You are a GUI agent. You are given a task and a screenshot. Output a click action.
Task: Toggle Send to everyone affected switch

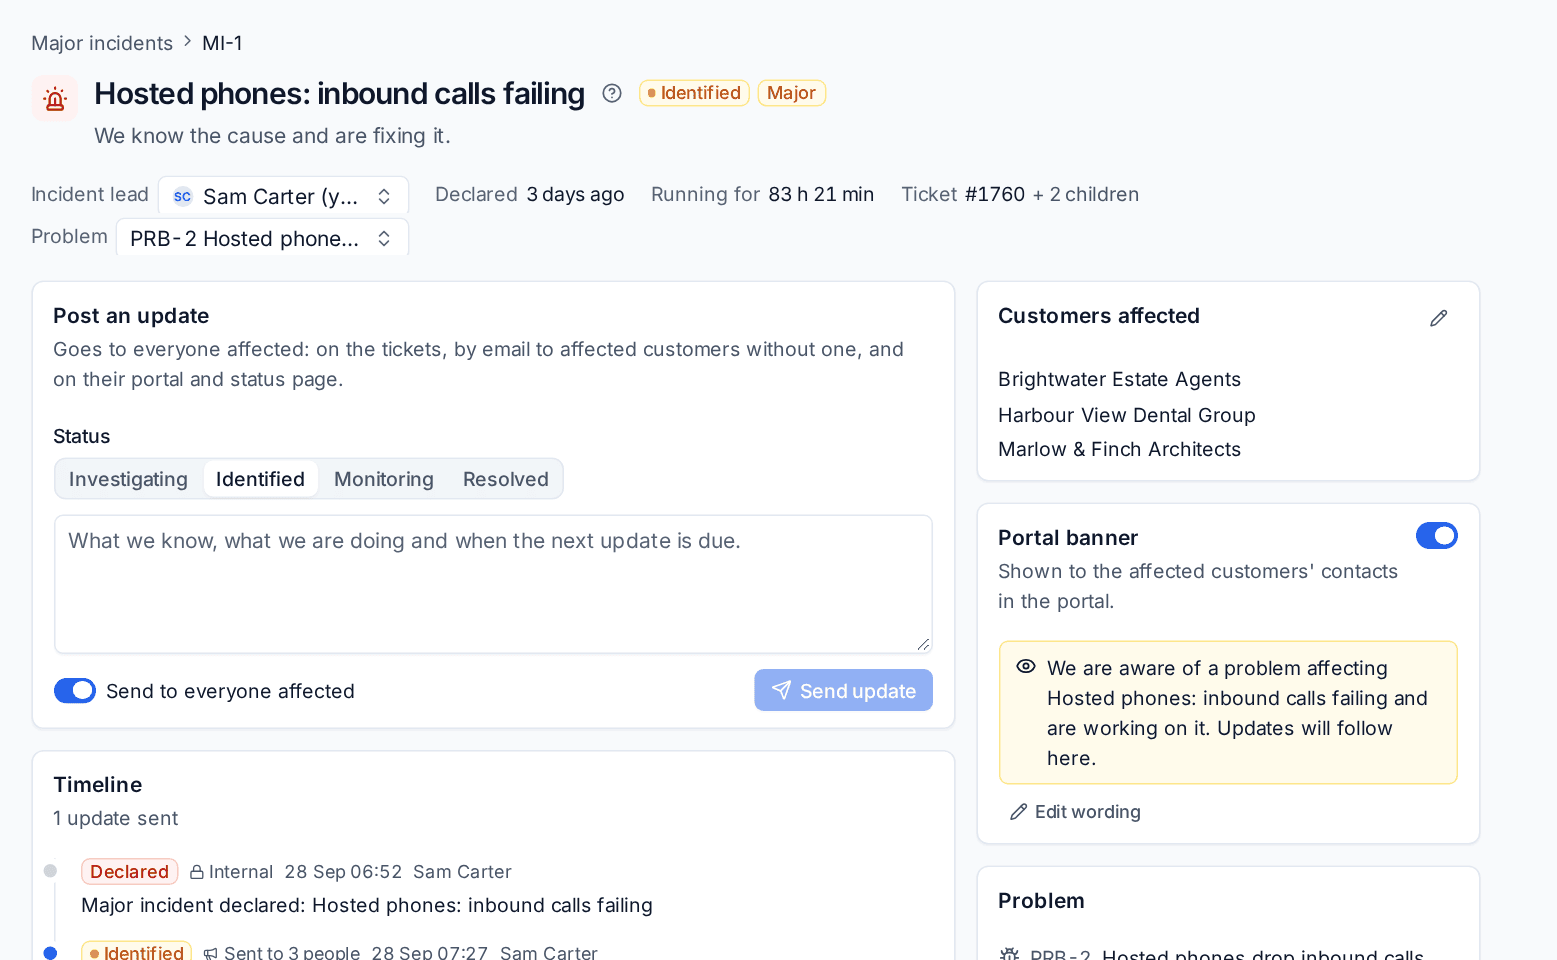(75, 691)
